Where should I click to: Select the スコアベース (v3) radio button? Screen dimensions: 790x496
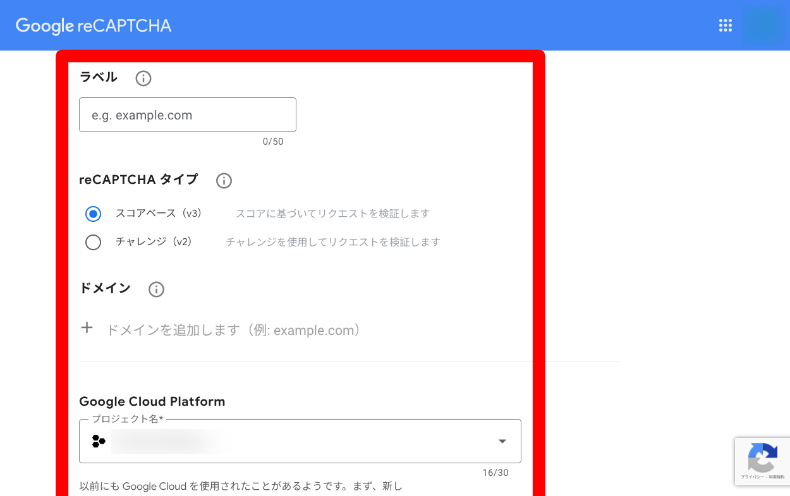(93, 214)
